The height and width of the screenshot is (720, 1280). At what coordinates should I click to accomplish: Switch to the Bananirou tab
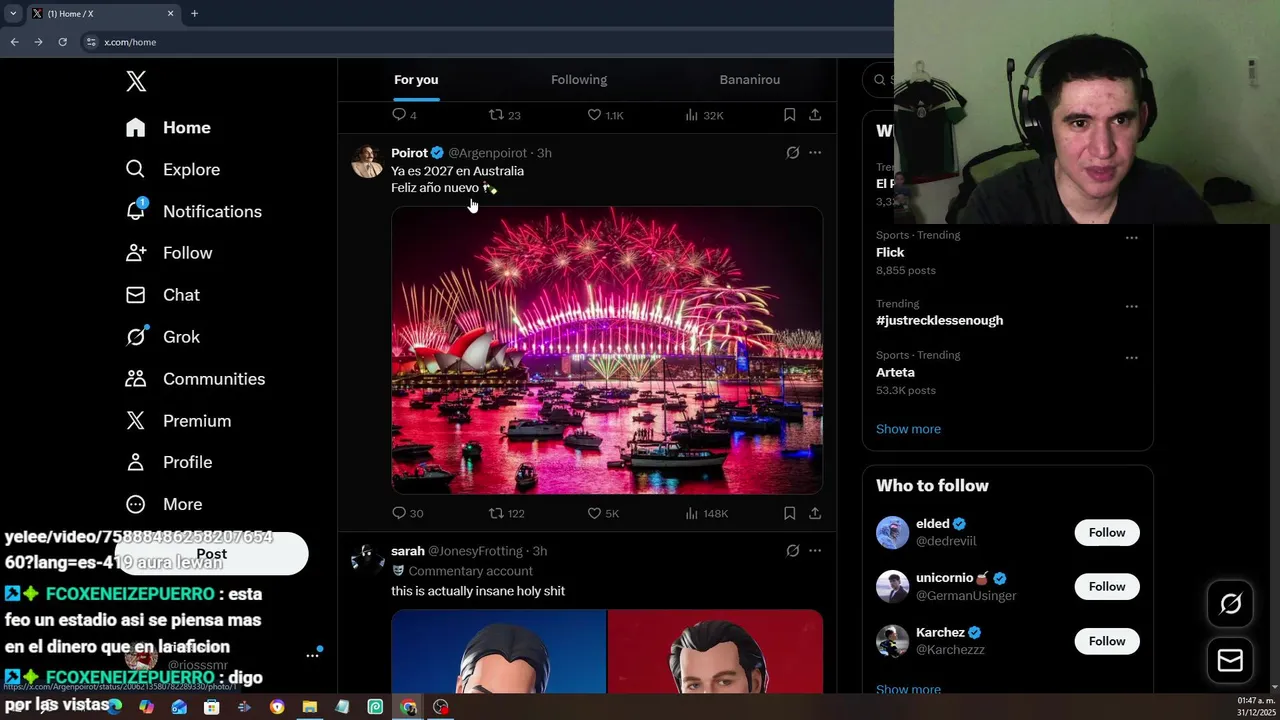coord(750,80)
